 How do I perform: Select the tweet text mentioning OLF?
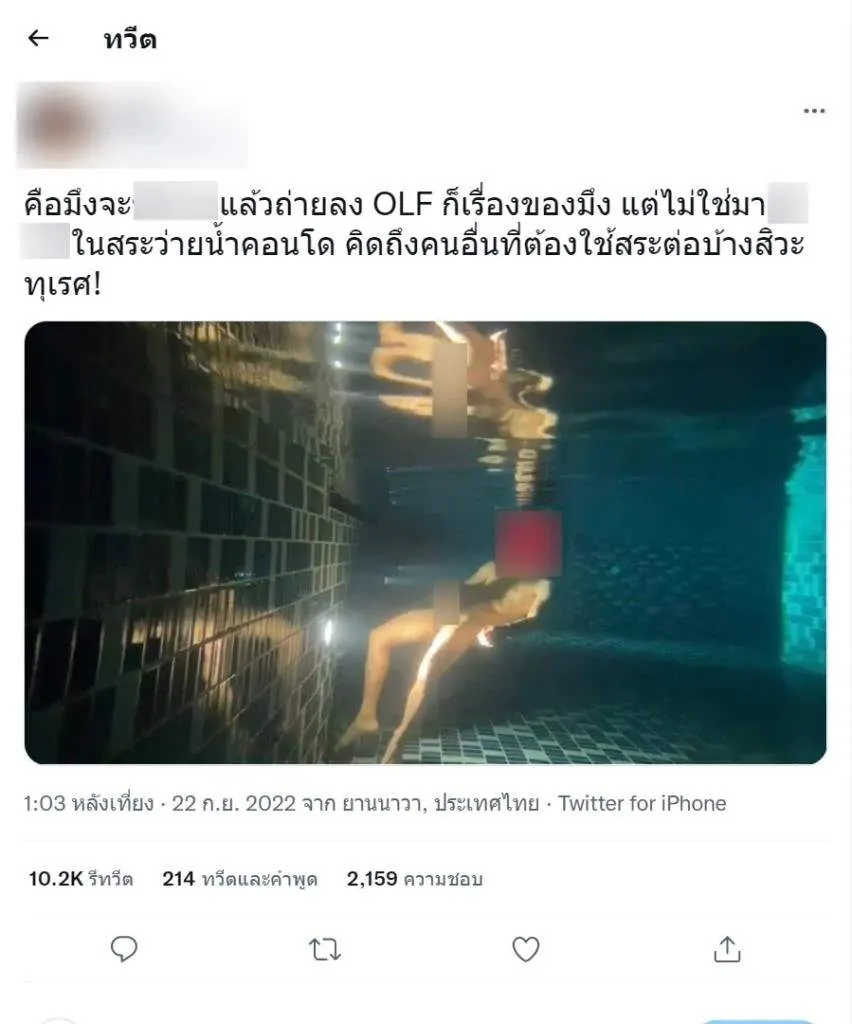point(414,244)
